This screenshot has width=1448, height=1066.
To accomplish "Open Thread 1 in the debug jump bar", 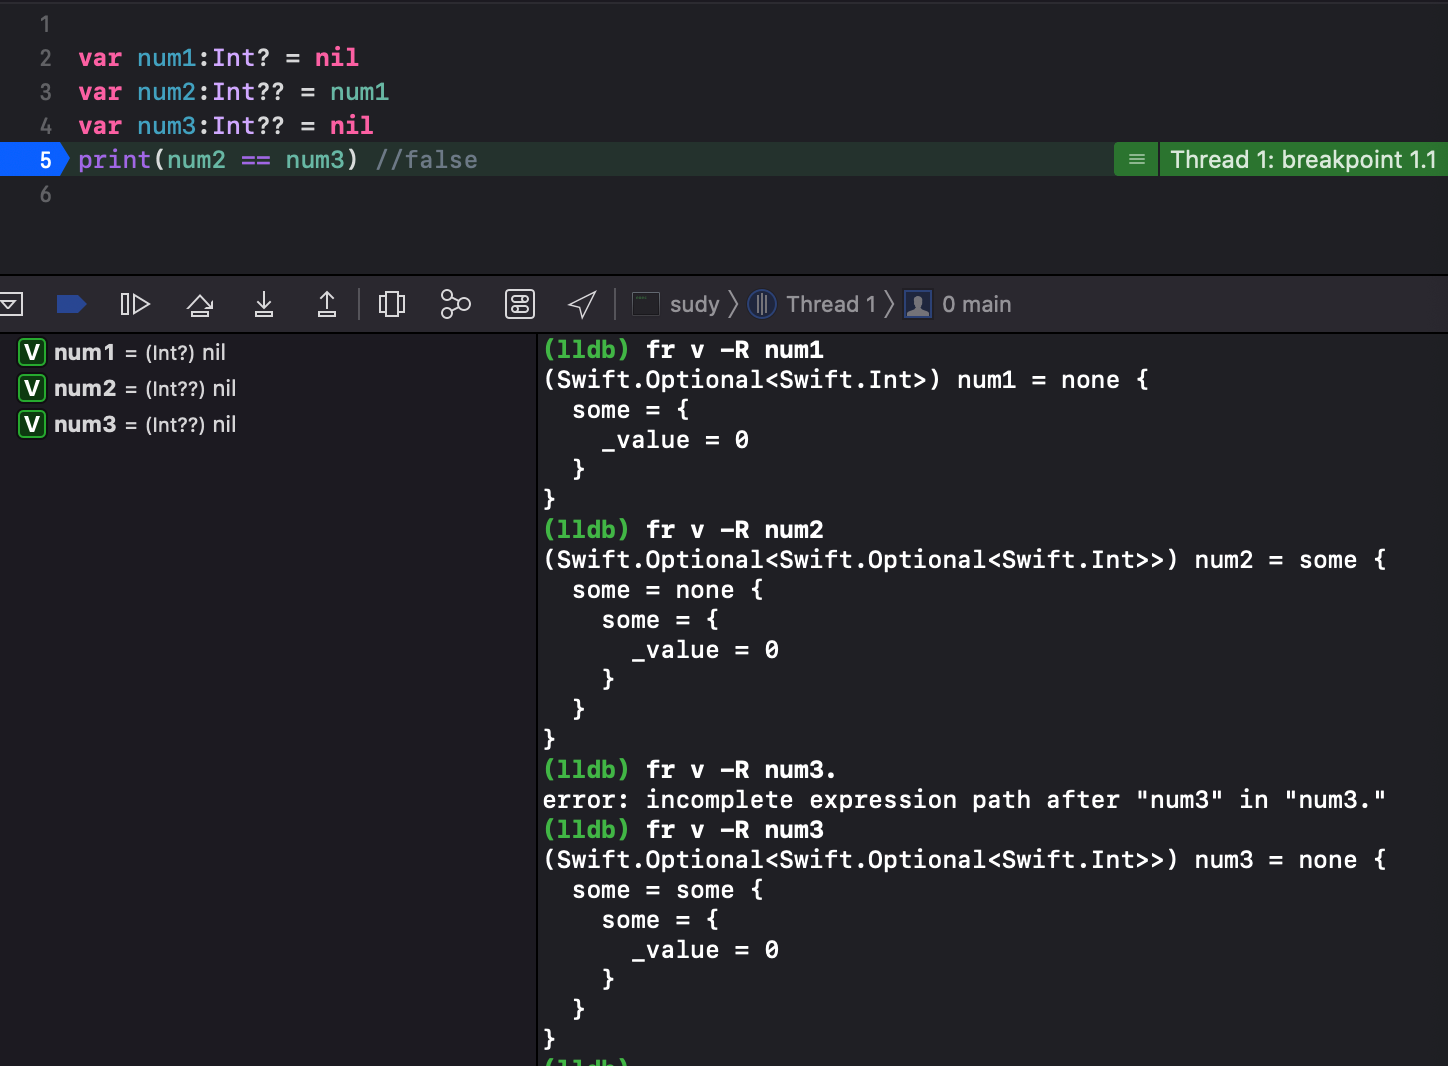I will pyautogui.click(x=813, y=304).
